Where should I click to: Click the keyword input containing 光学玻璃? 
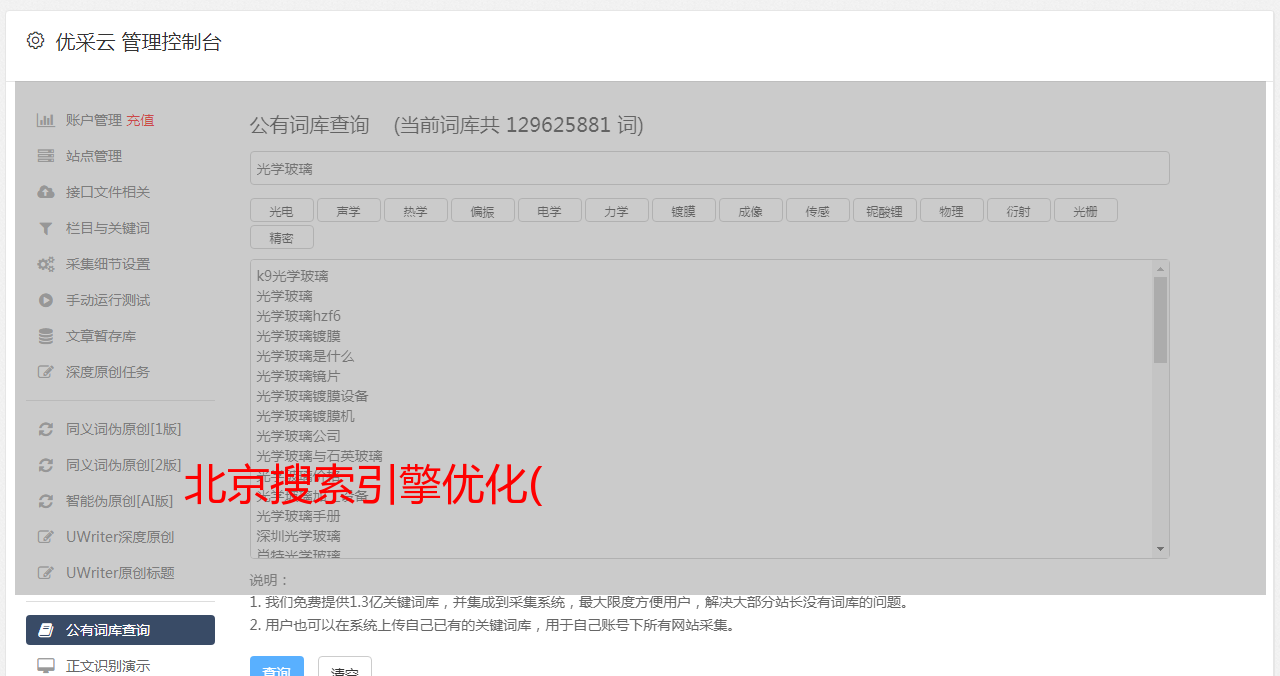709,168
